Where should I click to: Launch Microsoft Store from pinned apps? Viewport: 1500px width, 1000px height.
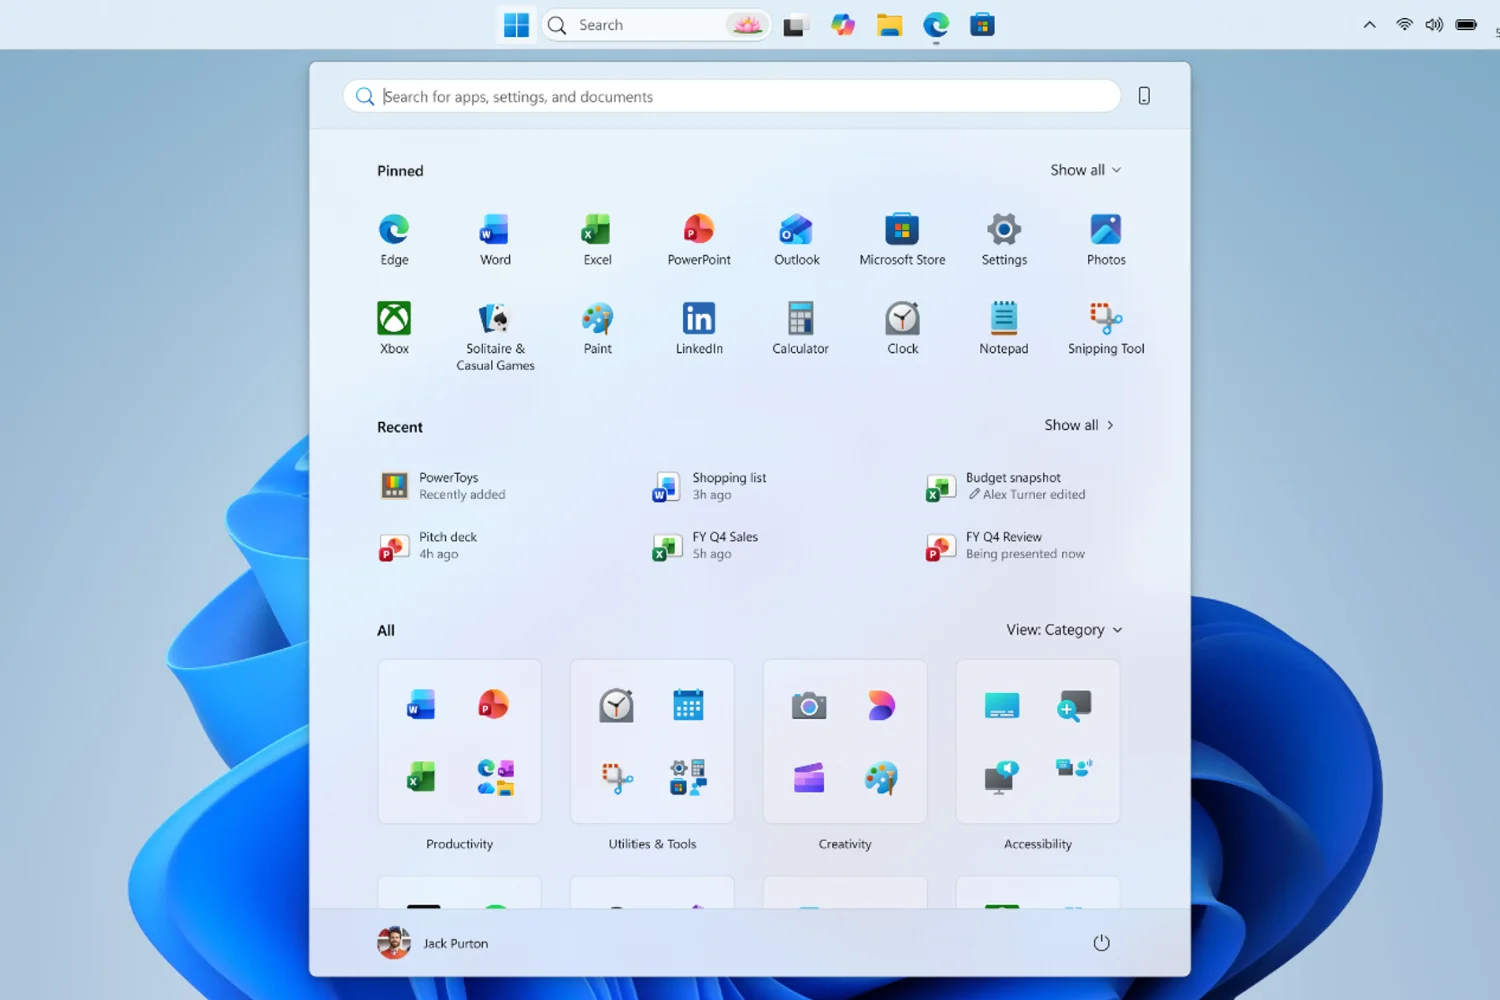902,239
